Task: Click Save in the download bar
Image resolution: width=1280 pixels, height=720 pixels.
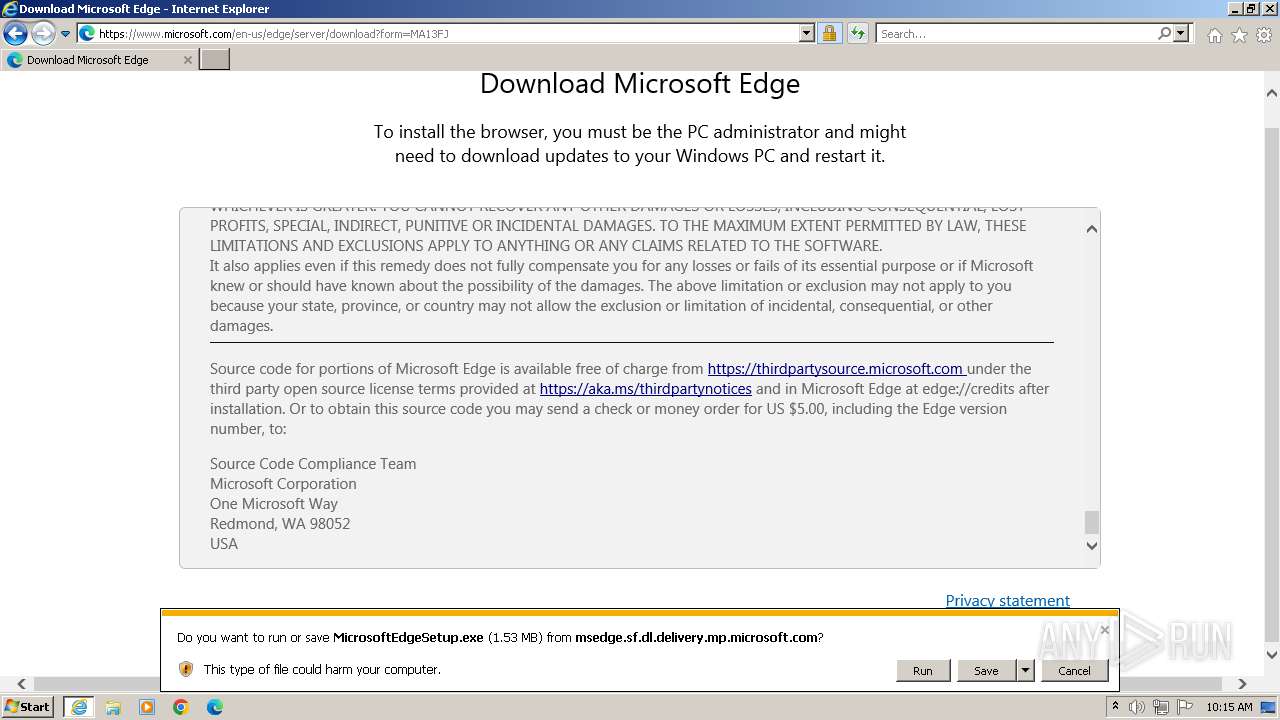Action: [986, 670]
